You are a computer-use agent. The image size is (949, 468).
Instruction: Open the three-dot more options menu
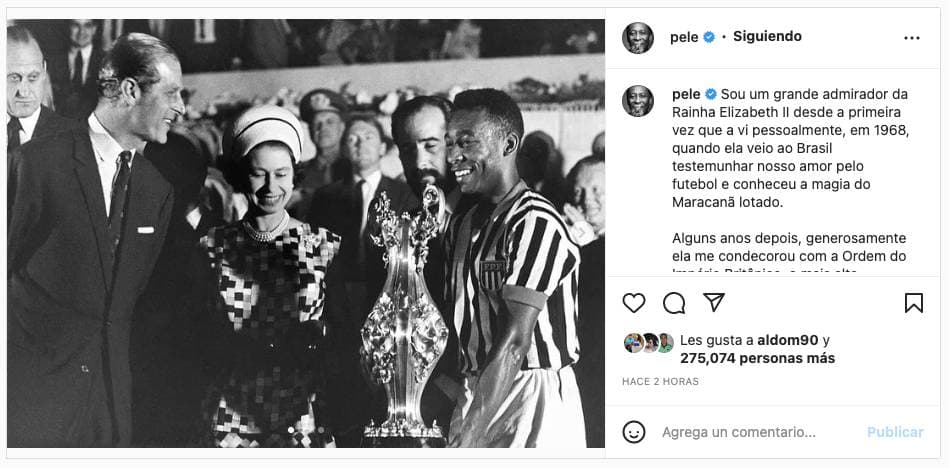click(911, 38)
